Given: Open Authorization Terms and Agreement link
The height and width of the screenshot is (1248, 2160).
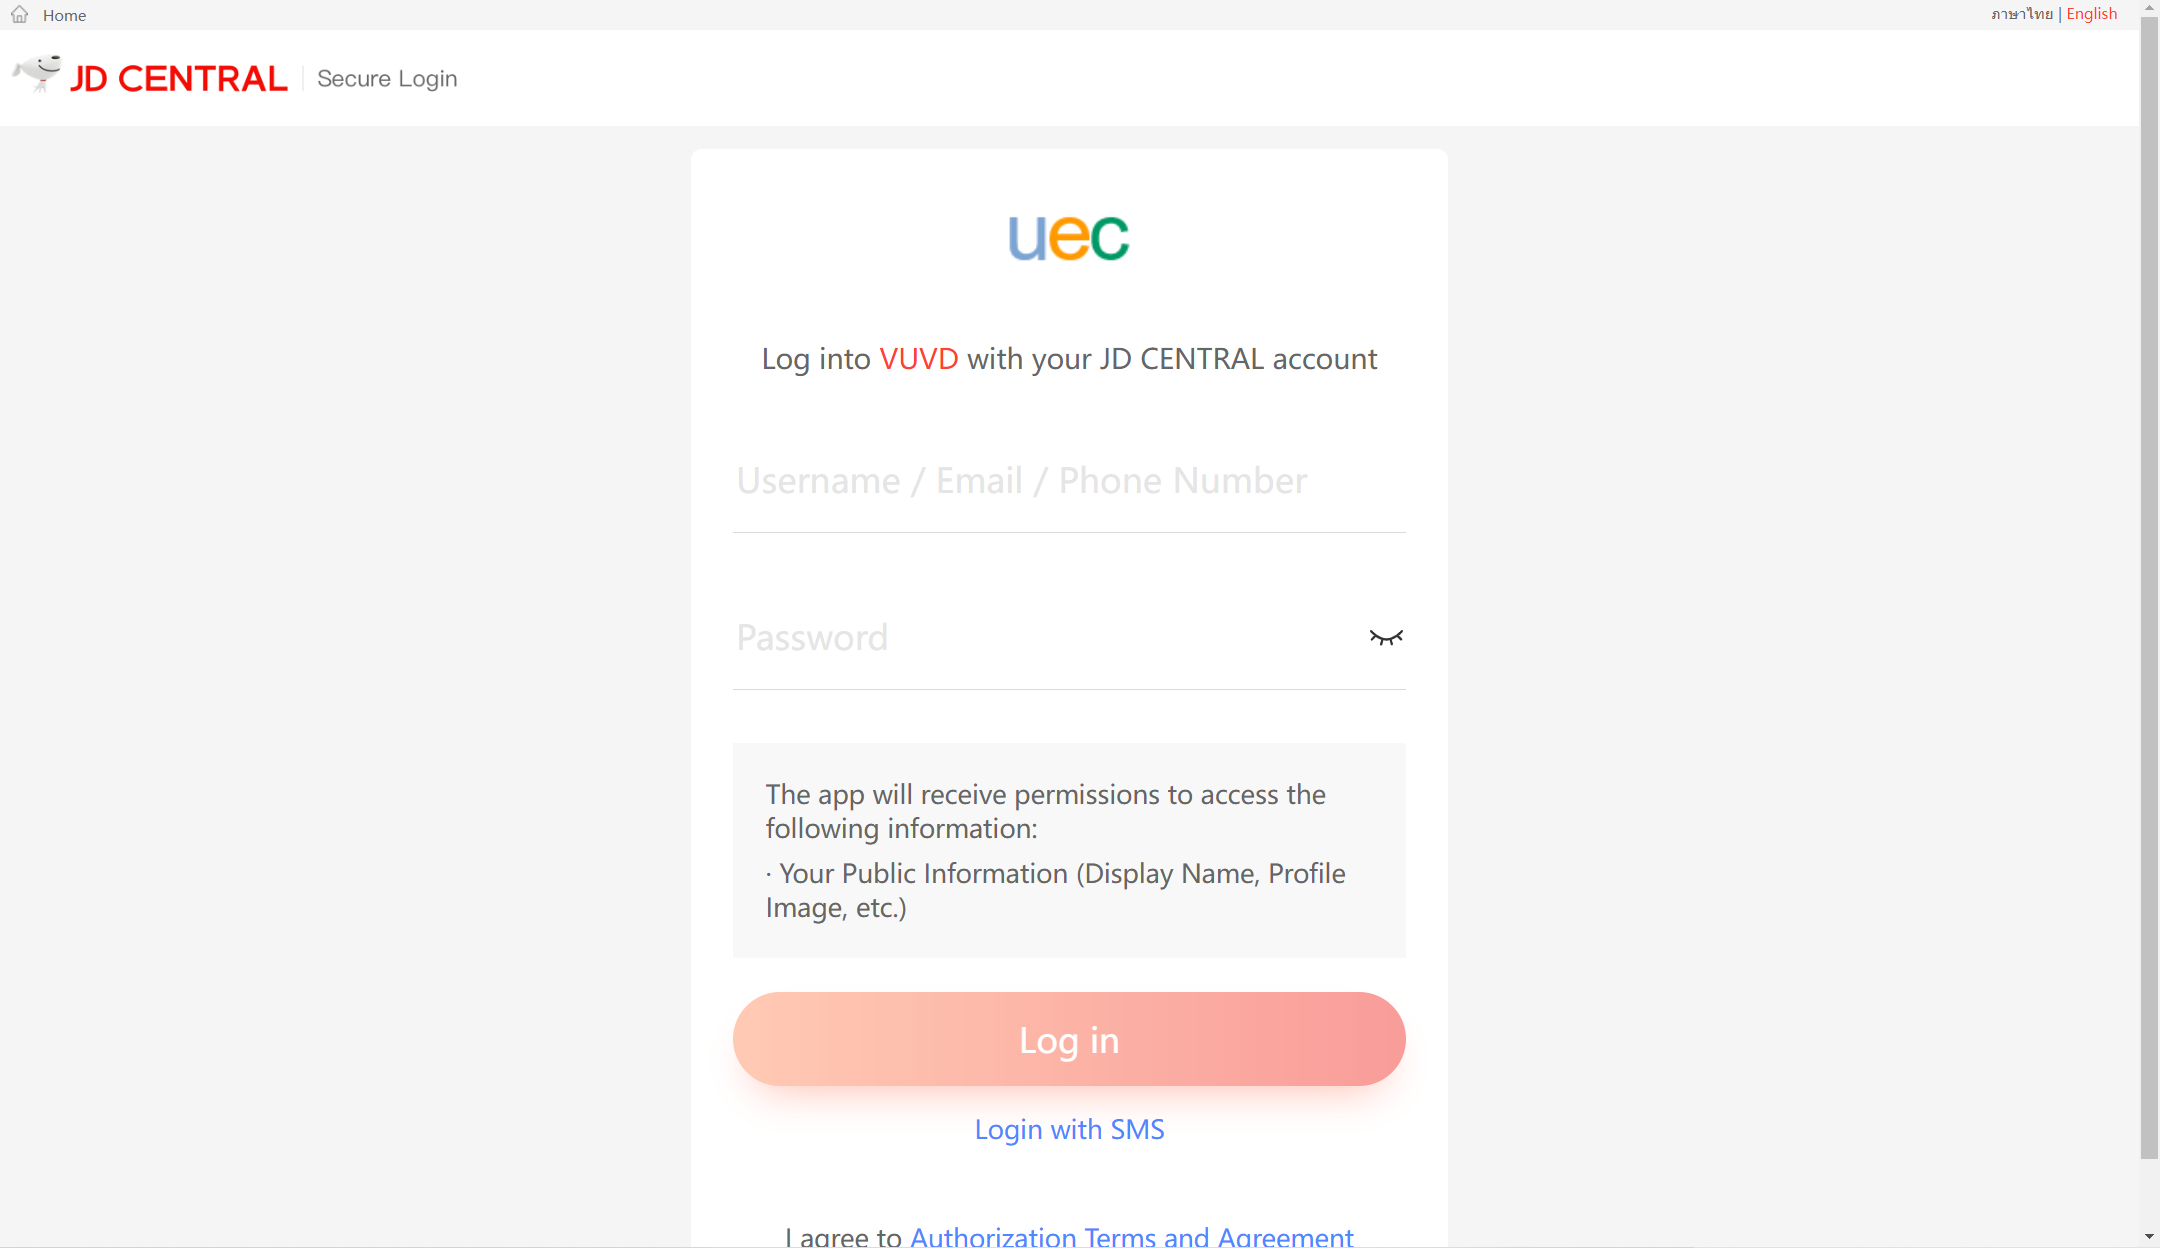Looking at the screenshot, I should click(1131, 1237).
